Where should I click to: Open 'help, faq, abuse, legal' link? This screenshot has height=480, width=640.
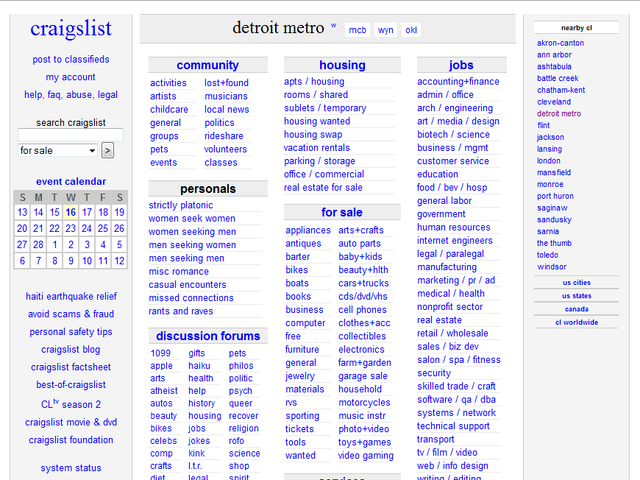[x=71, y=95]
